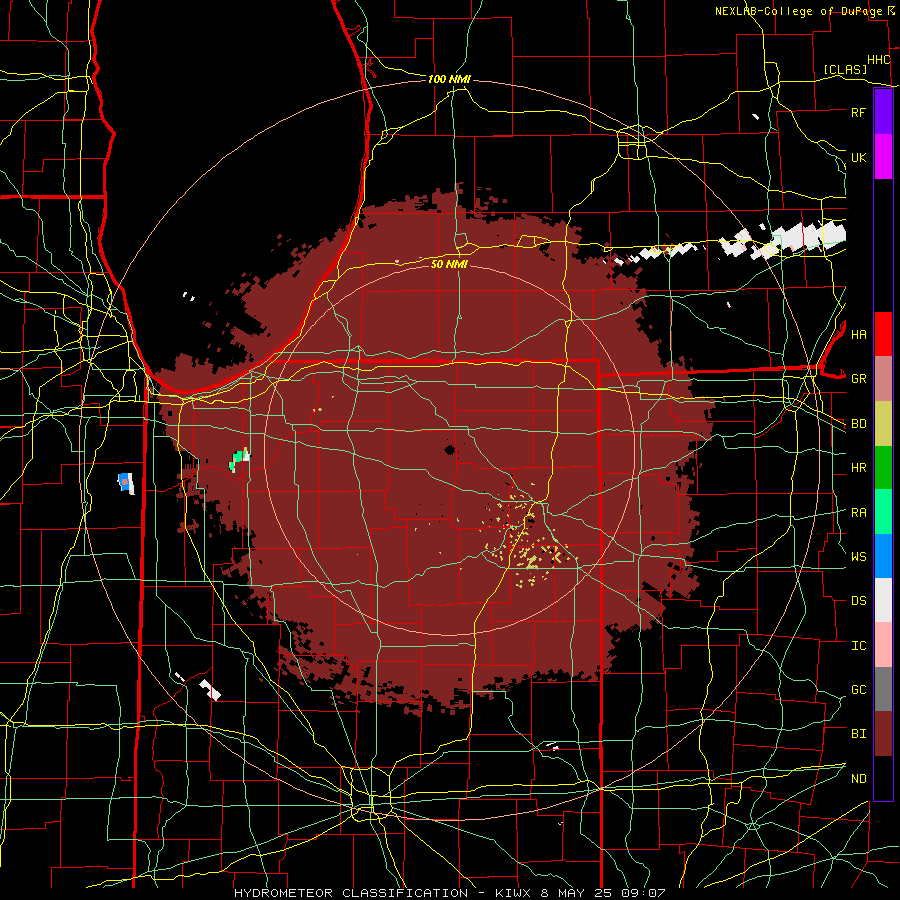Click the 09:07 timestamp in footer

click(x=645, y=893)
